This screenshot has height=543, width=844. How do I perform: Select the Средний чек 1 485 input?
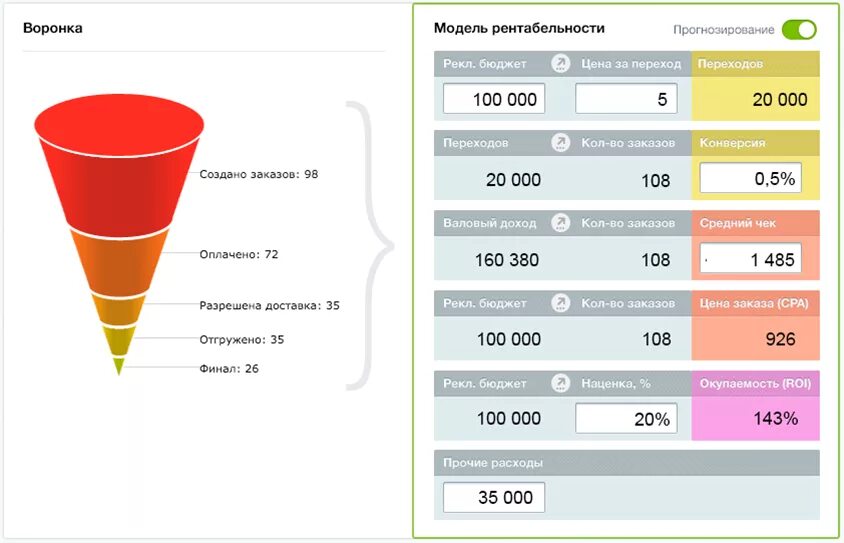point(750,258)
